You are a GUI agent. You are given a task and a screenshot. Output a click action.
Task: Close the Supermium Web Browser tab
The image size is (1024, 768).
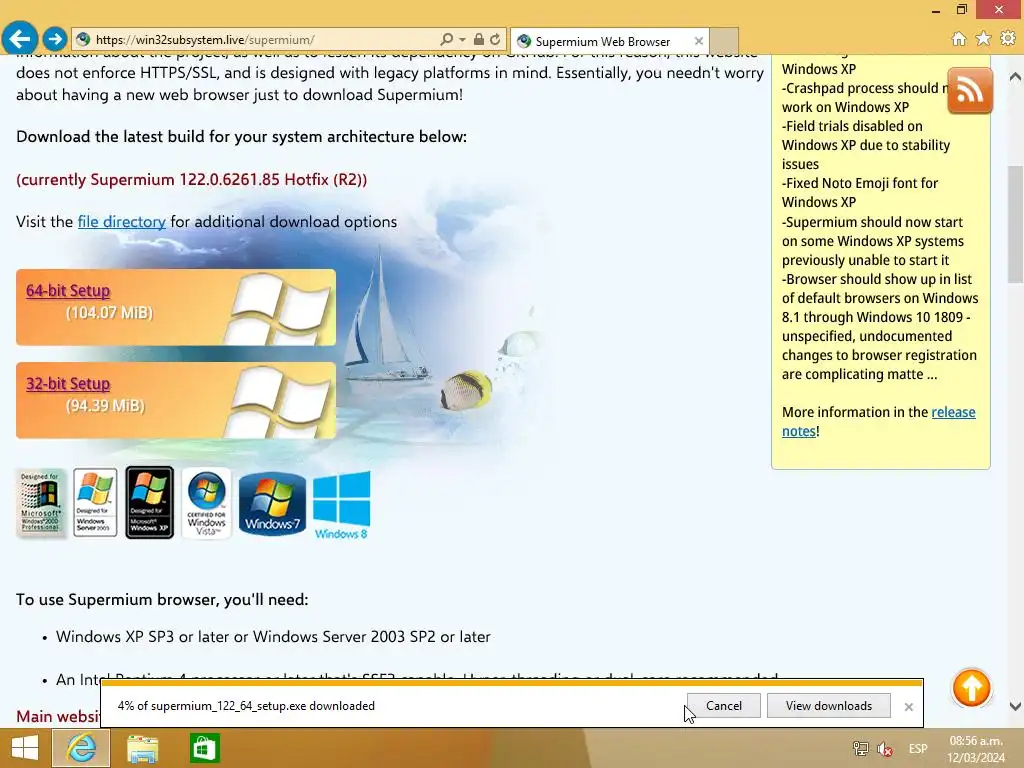699,41
